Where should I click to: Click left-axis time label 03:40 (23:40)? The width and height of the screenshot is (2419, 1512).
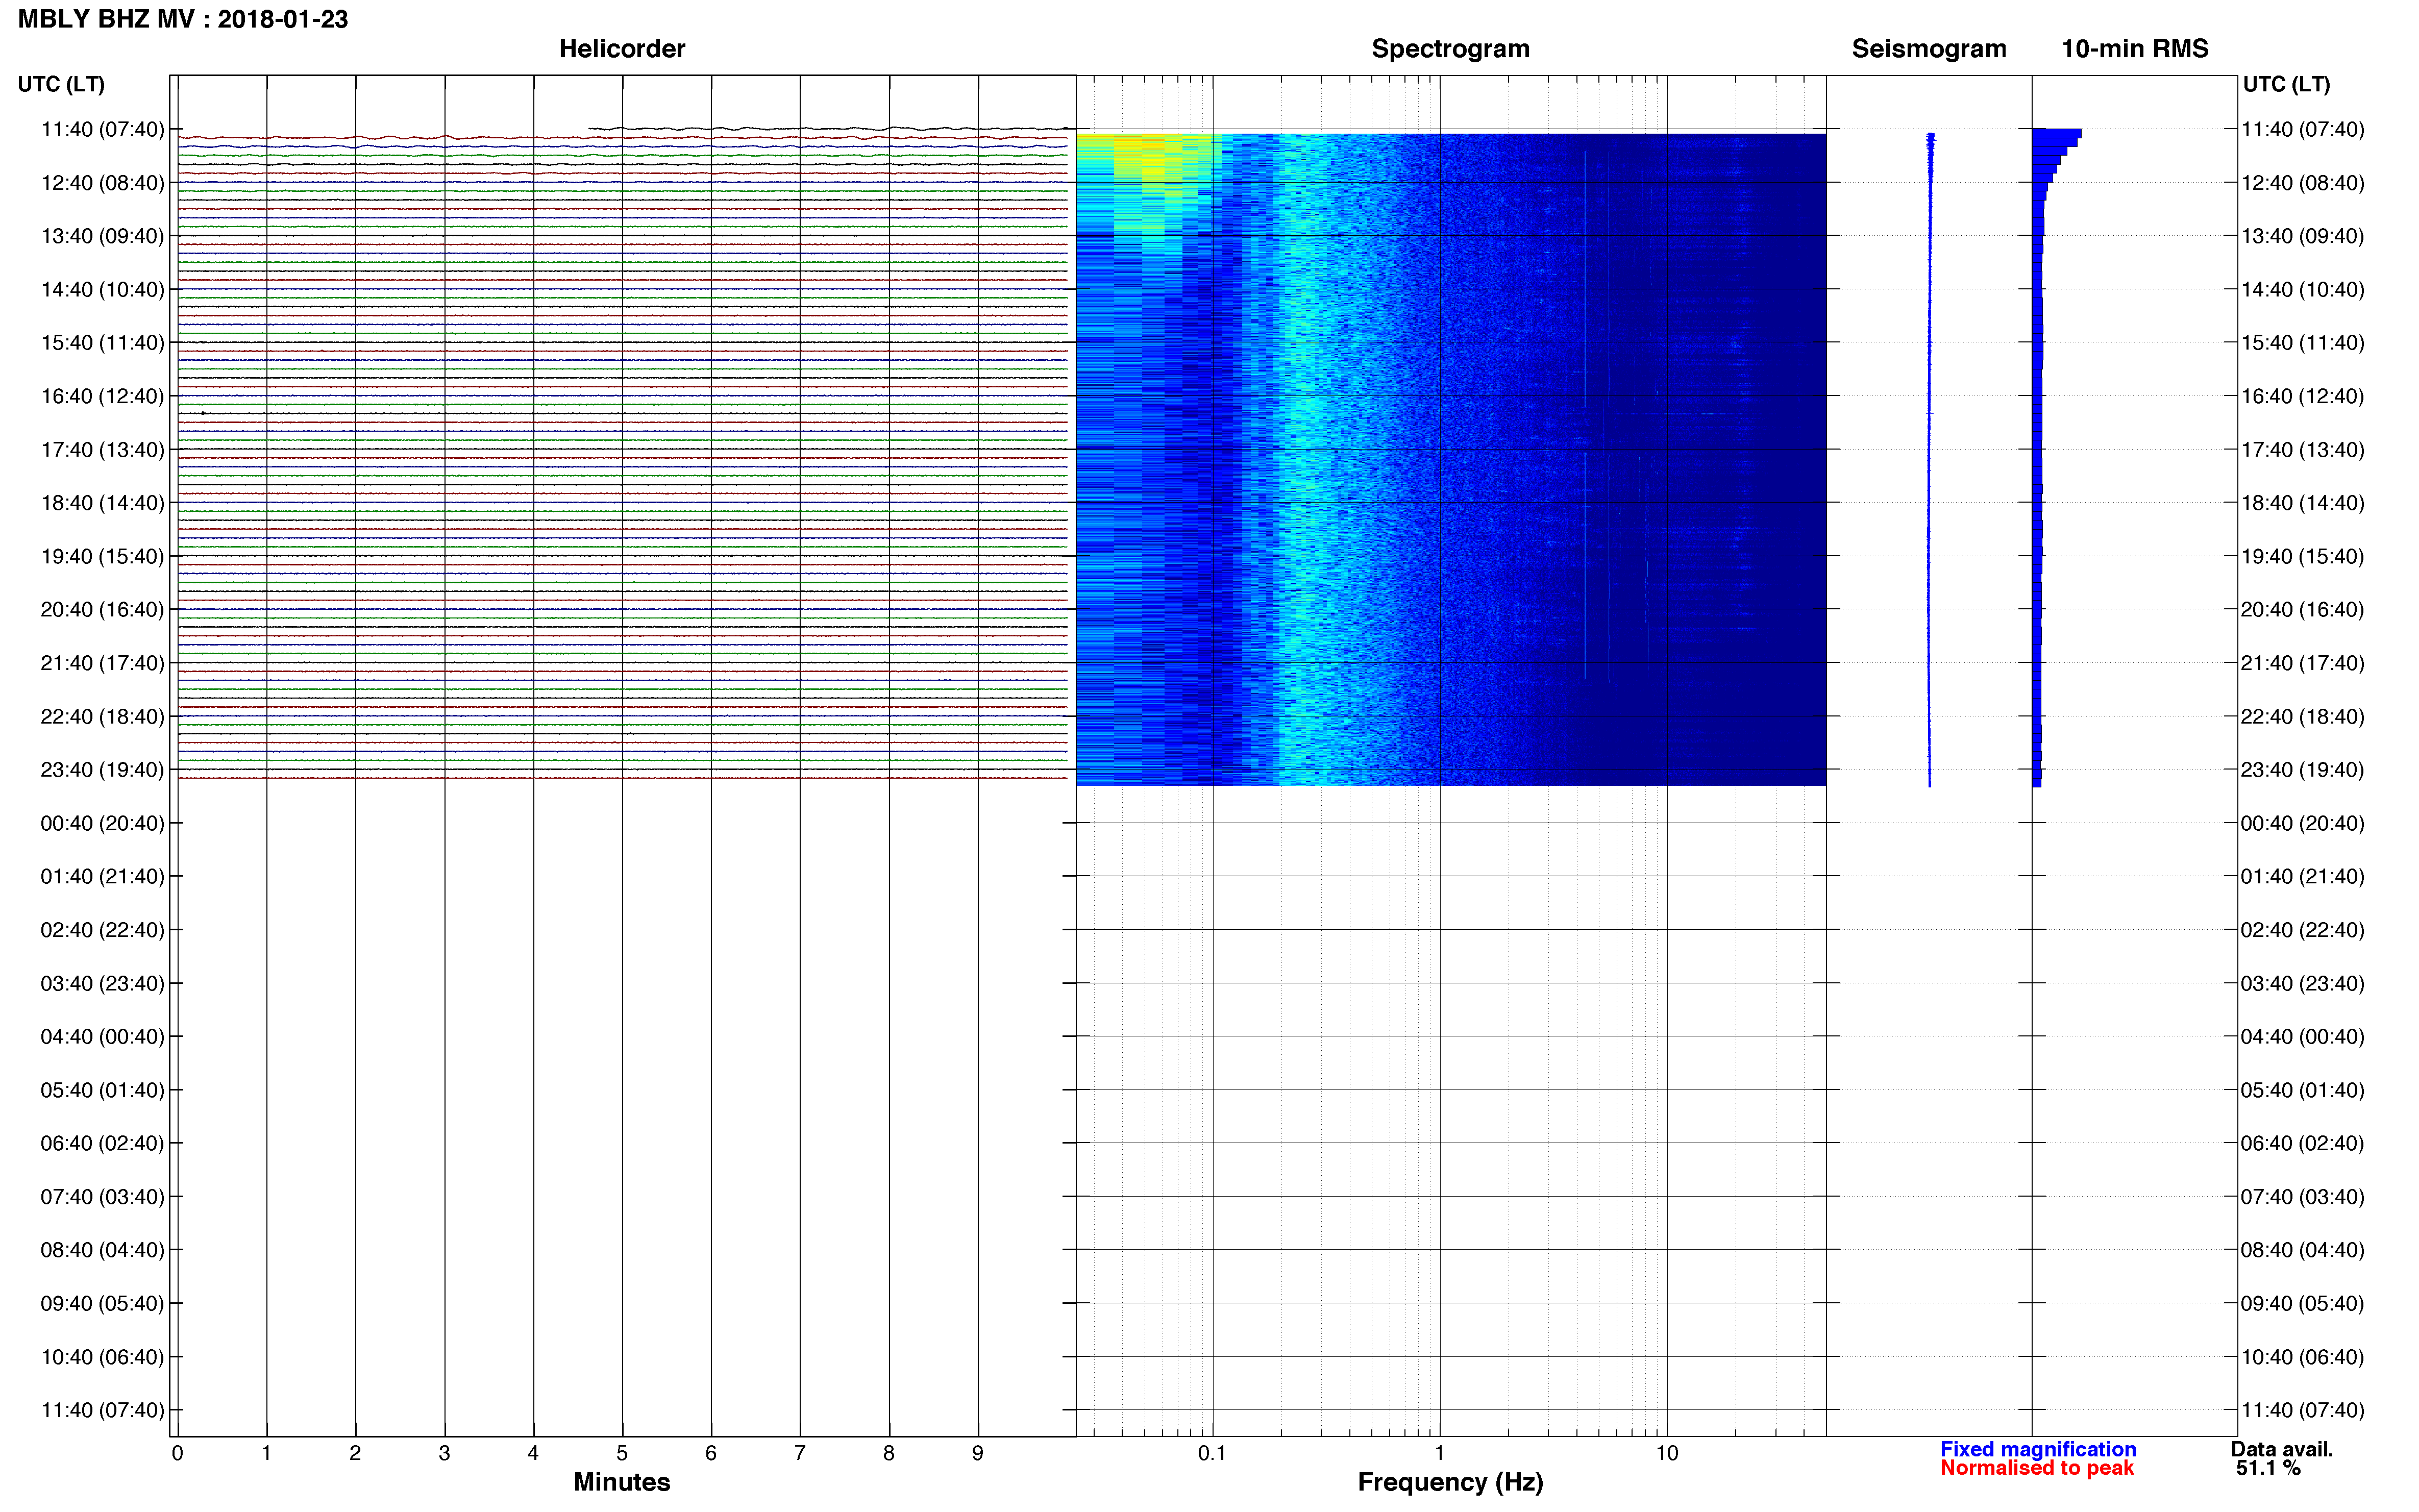coord(102,983)
